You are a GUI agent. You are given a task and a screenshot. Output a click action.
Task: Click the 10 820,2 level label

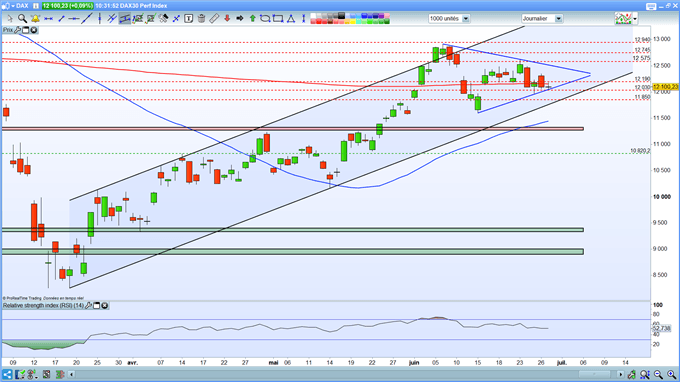point(640,151)
